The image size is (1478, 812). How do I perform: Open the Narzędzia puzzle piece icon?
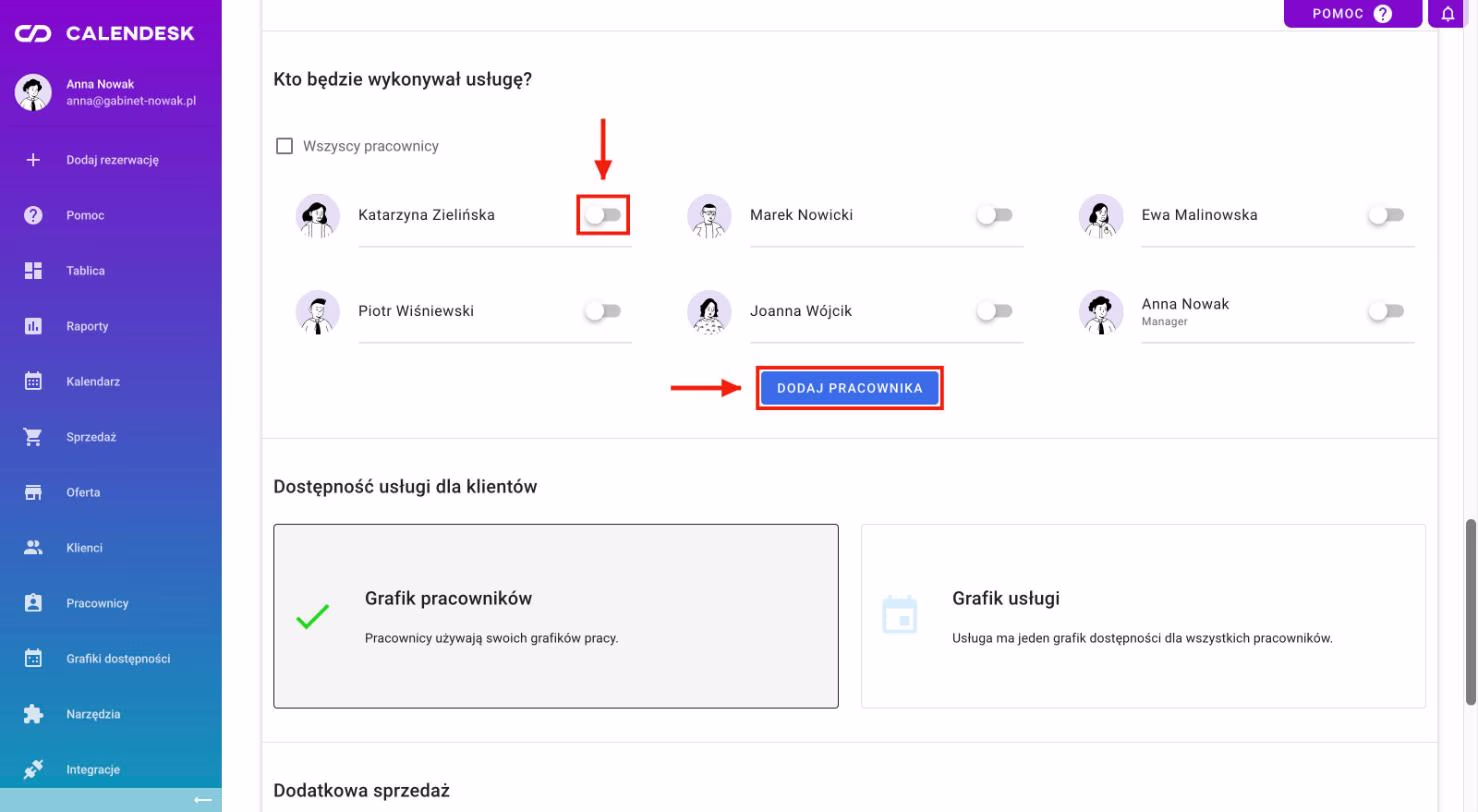[33, 714]
